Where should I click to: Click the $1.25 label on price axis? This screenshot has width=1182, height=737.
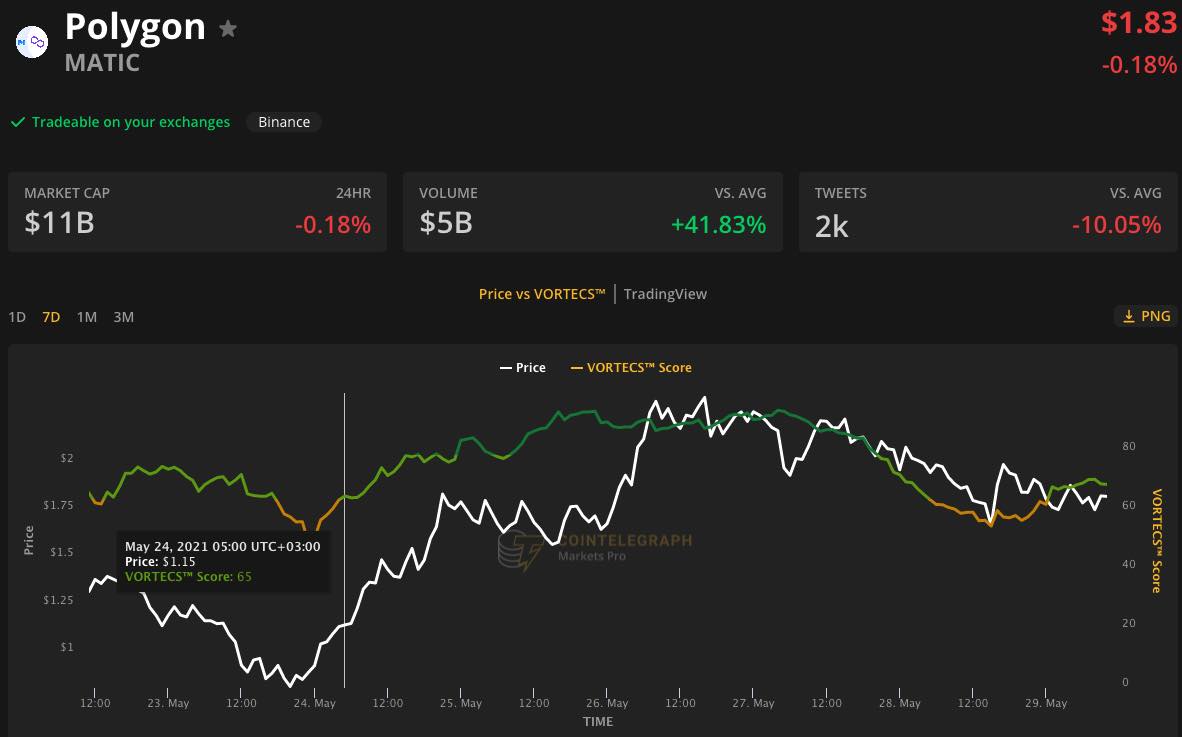(58, 600)
